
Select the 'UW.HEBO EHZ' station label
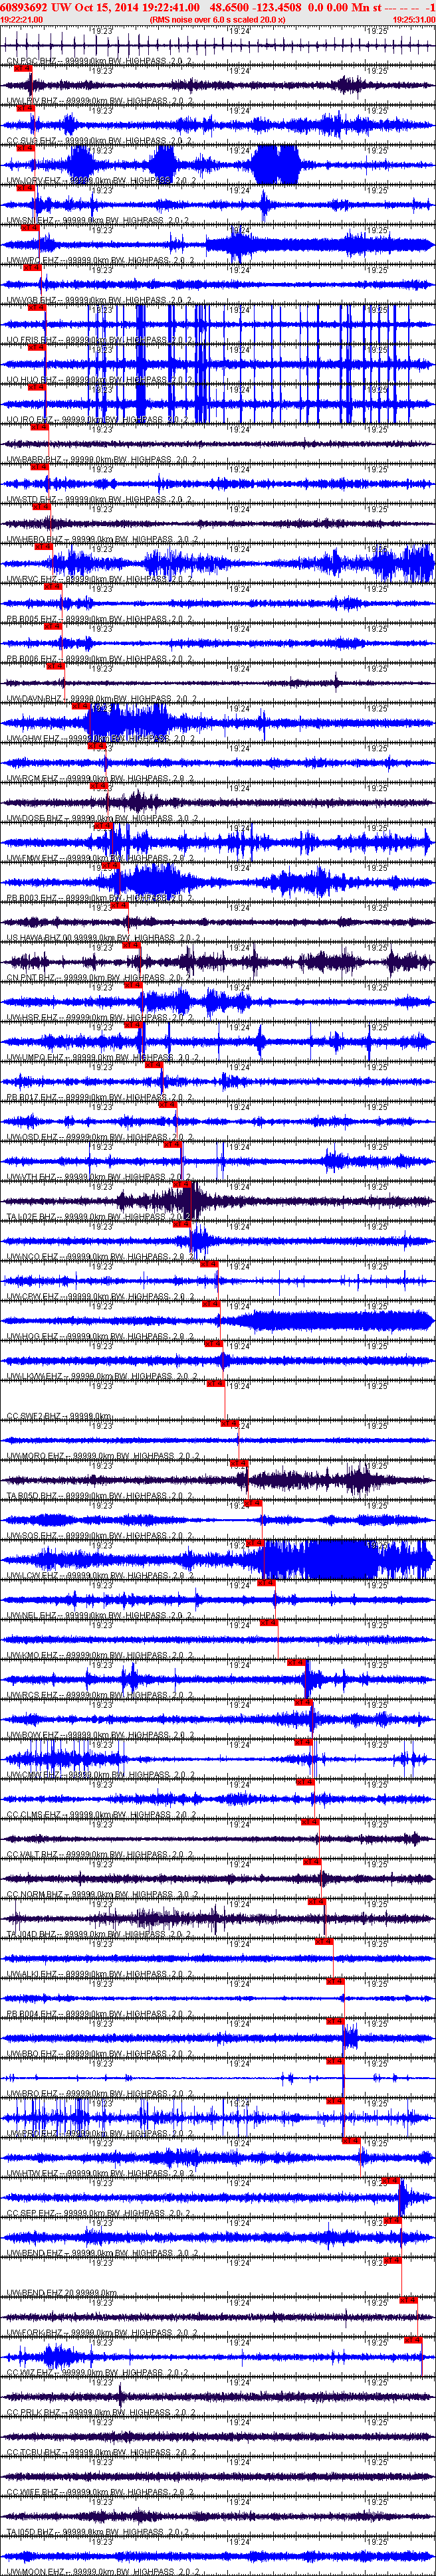(34, 540)
